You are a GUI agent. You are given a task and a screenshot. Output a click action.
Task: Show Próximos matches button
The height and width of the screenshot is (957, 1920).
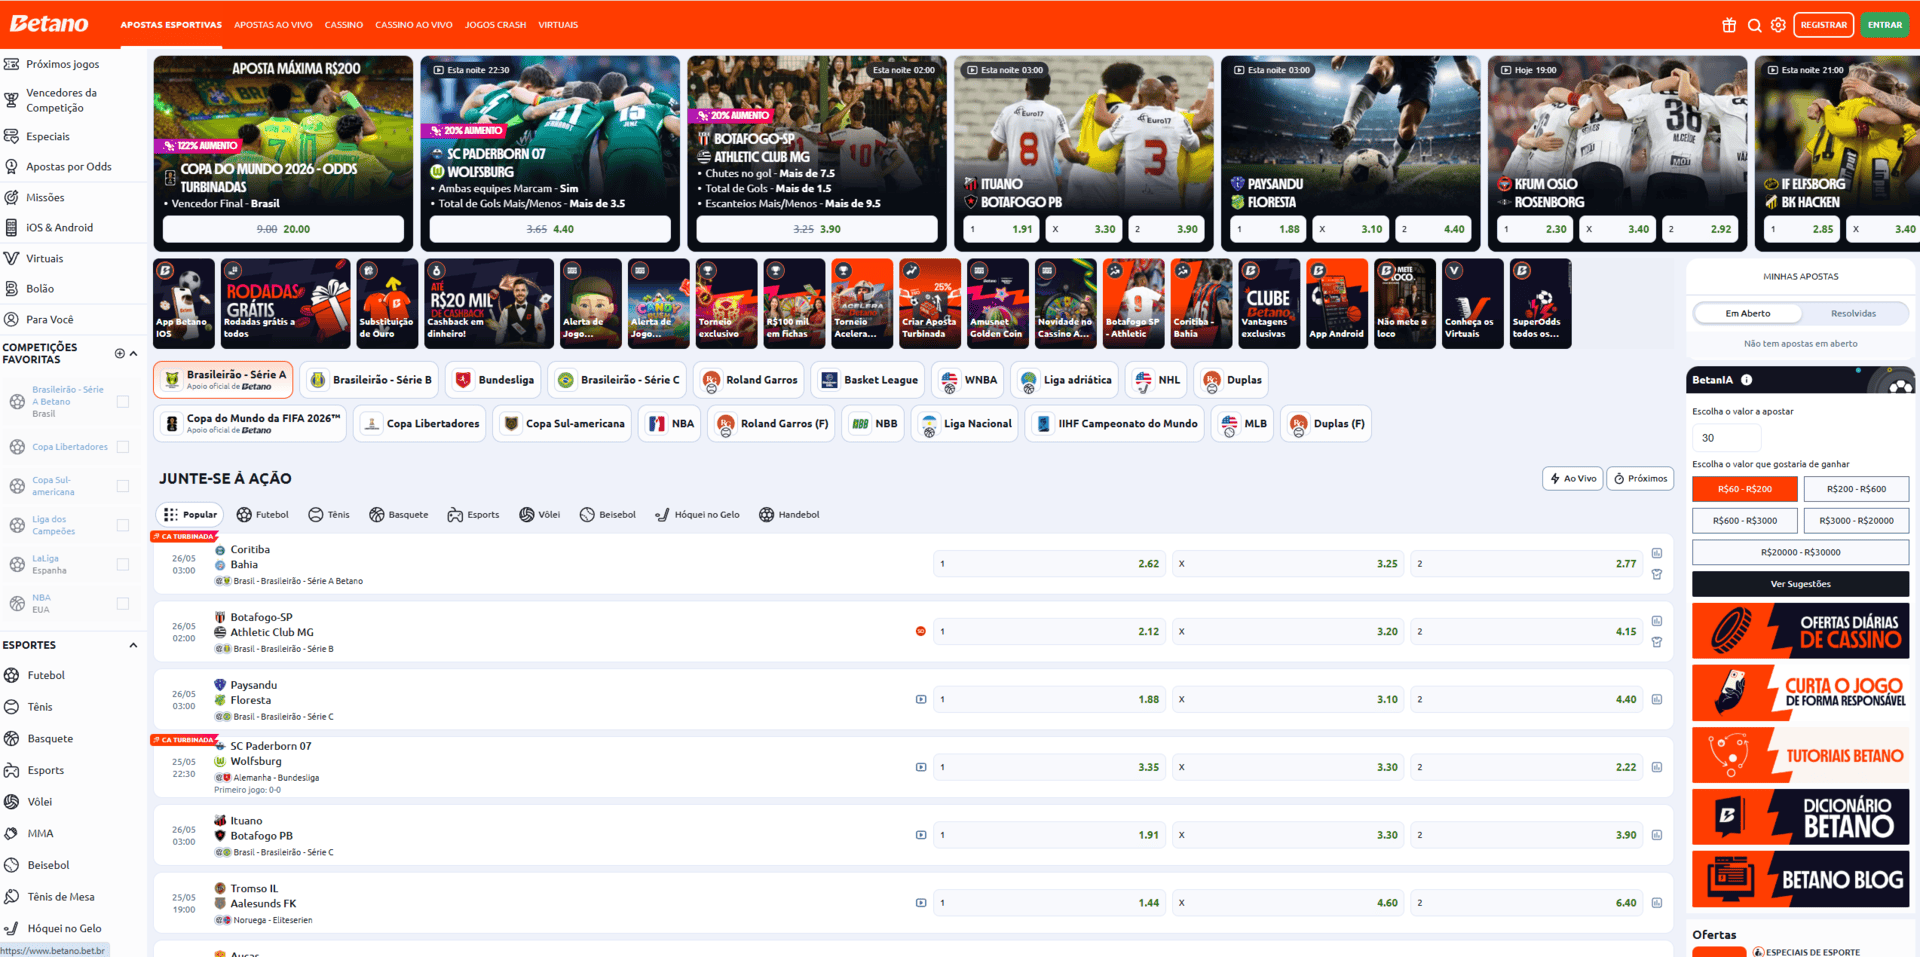(1640, 479)
